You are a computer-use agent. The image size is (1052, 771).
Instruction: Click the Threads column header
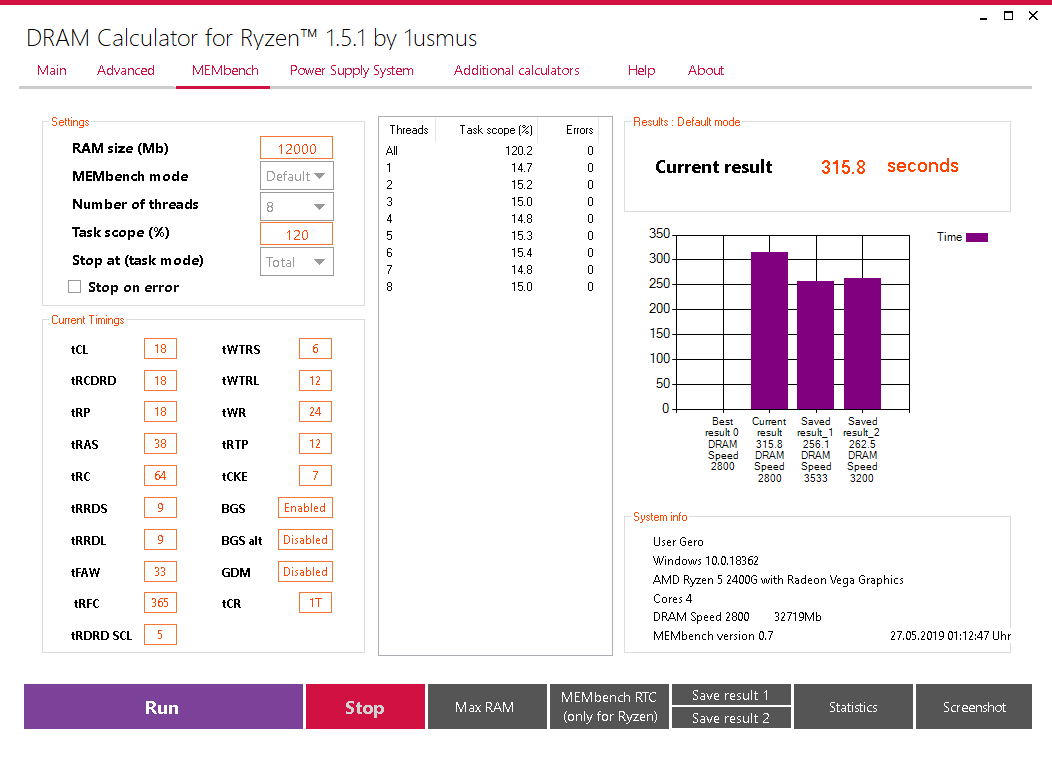(409, 130)
